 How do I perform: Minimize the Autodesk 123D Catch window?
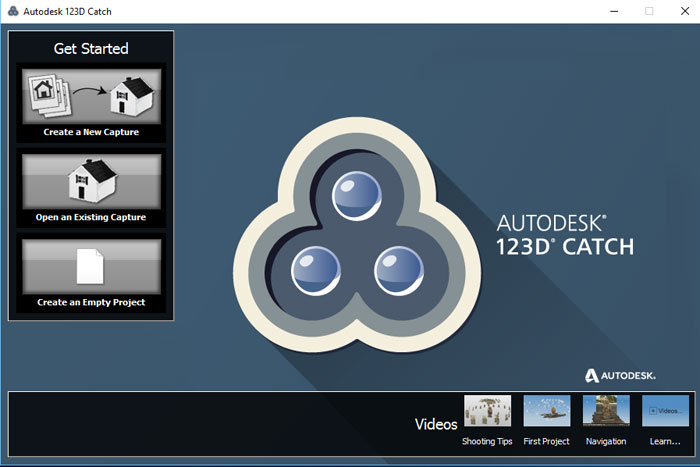614,11
